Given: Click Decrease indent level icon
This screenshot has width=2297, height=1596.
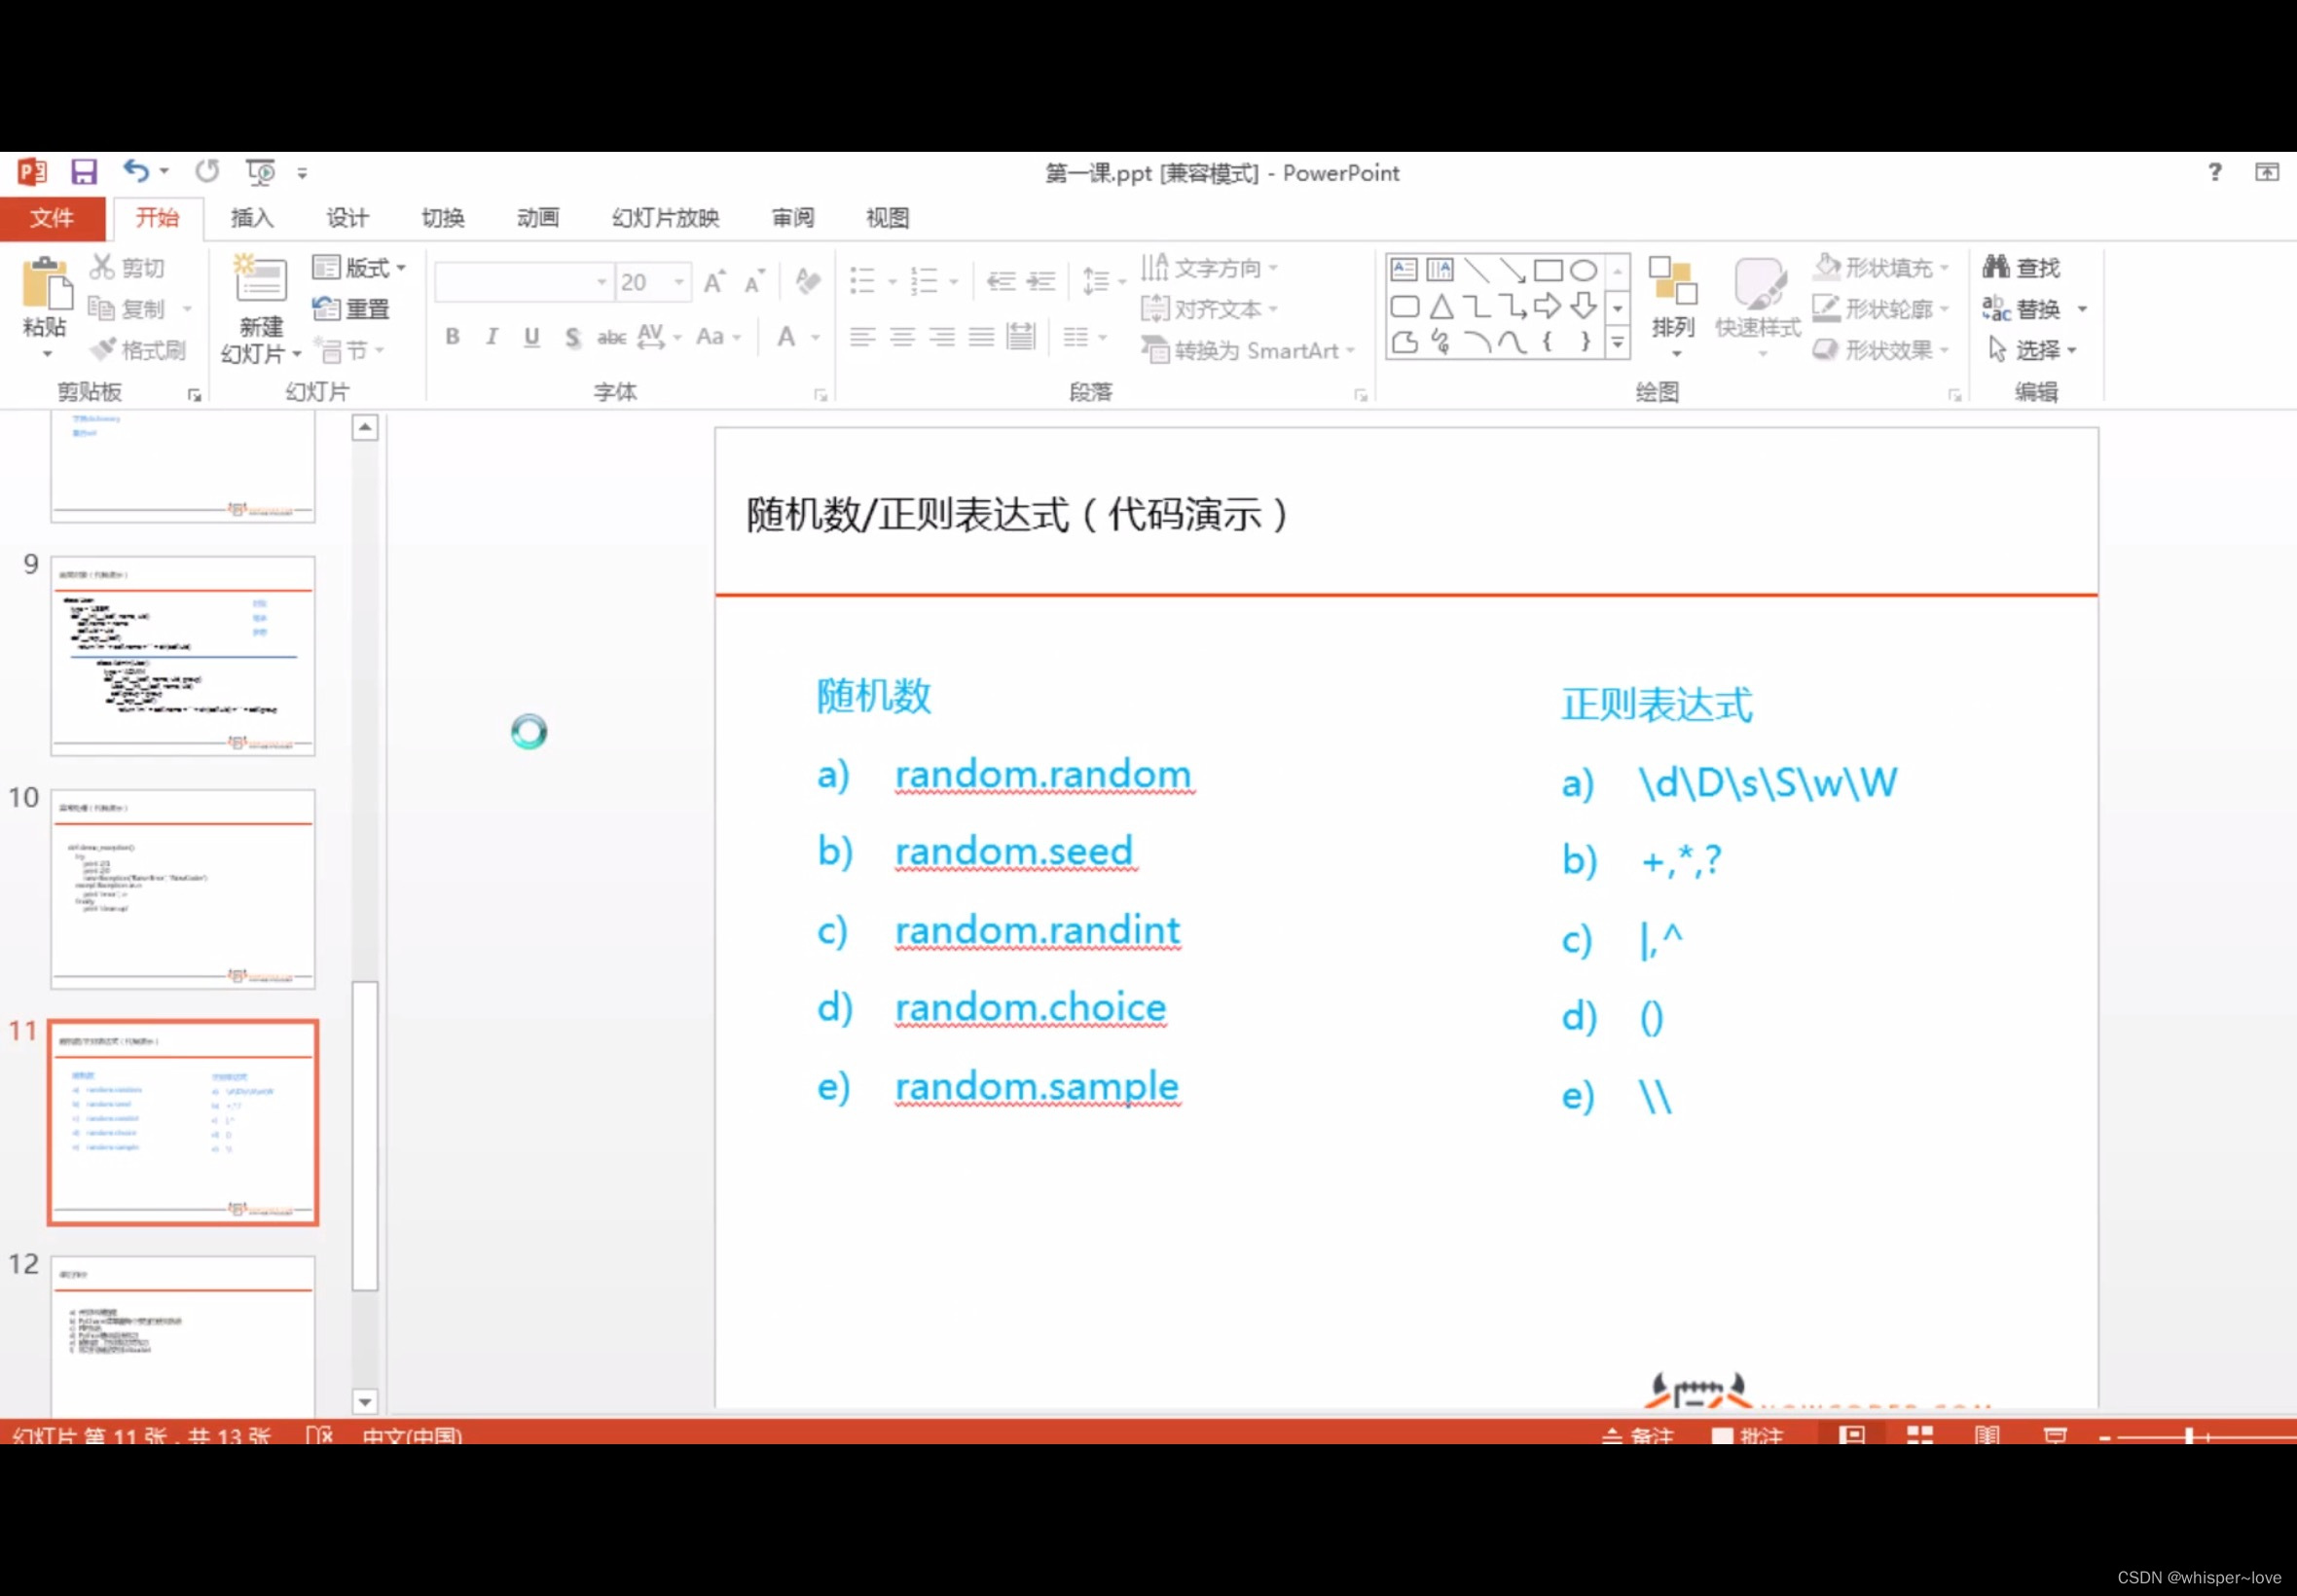Looking at the screenshot, I should pos(1001,281).
